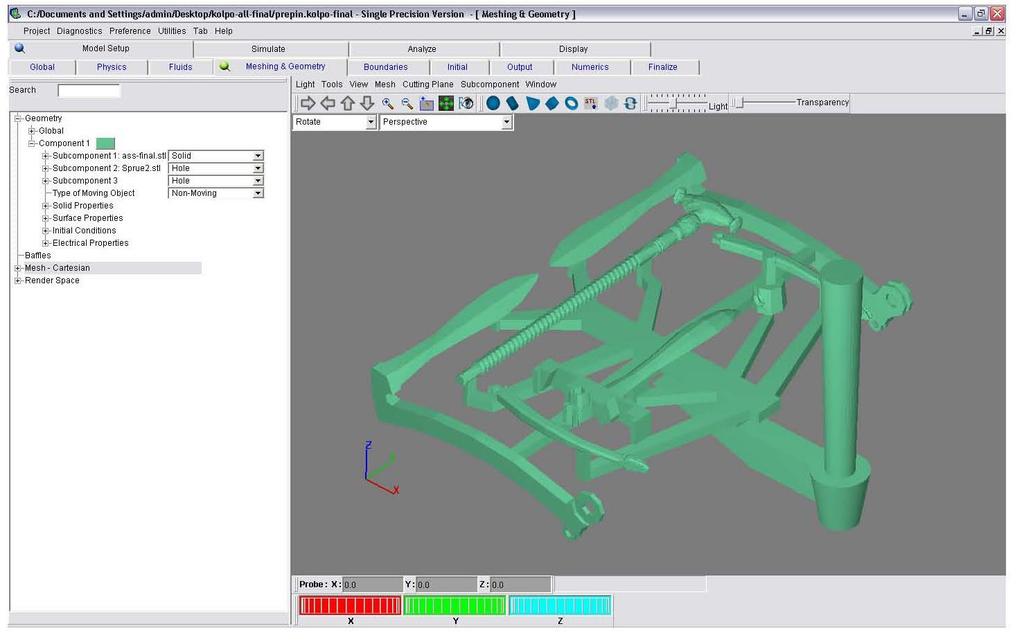Screen dimensions: 1024x642
Task: Click the up arrow view icon
Action: pos(347,103)
